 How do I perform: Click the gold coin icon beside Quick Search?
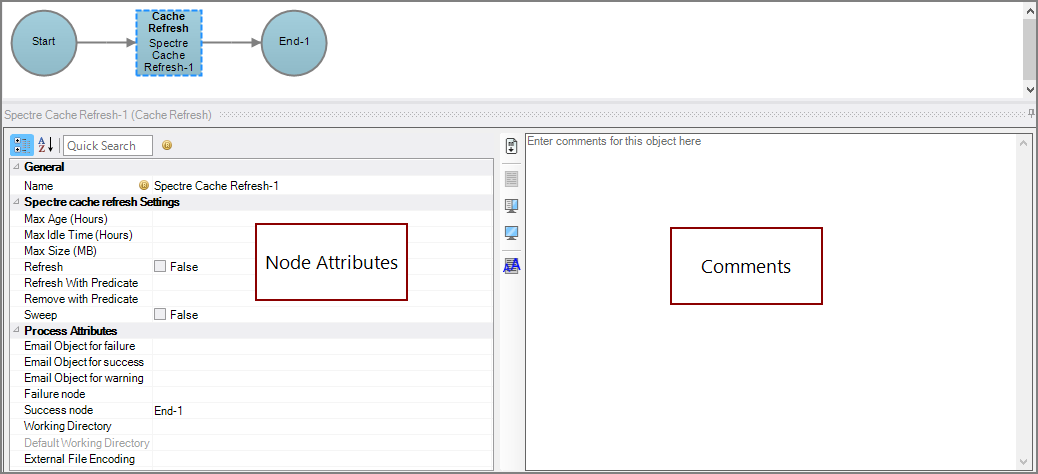coord(167,145)
